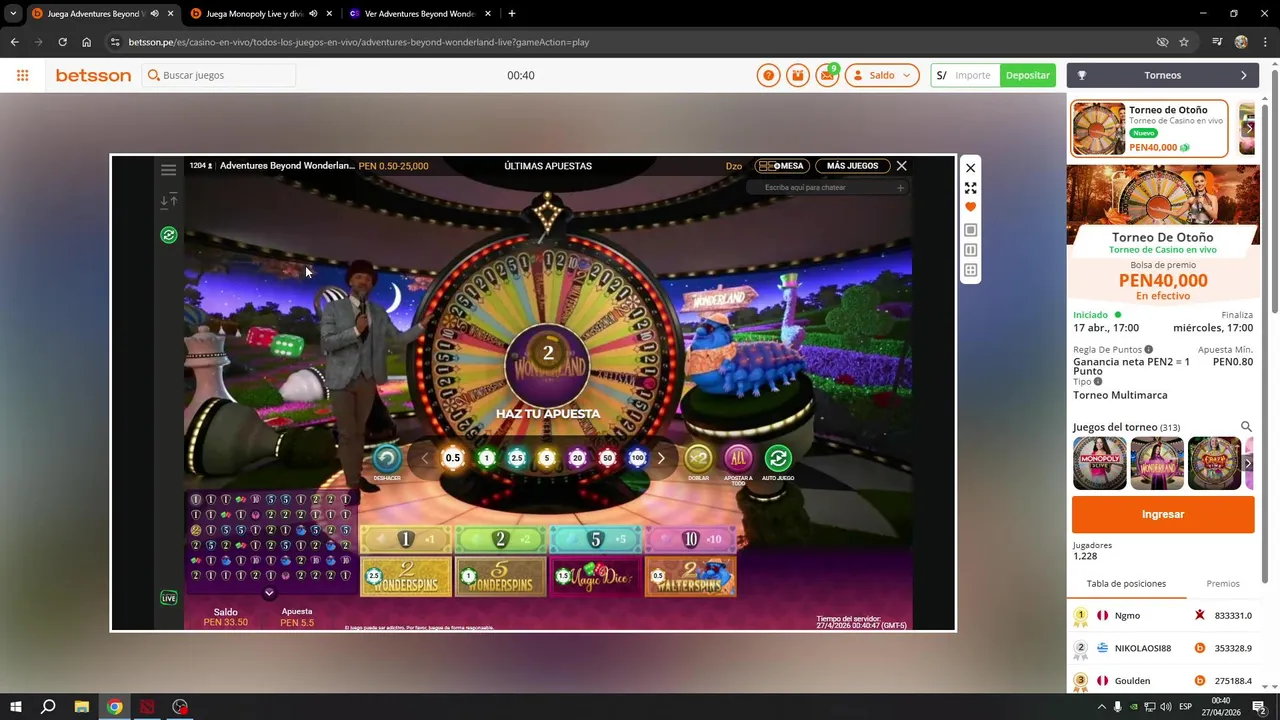This screenshot has width=1280, height=720.
Task: Select the blue 100 chip
Action: (637, 458)
